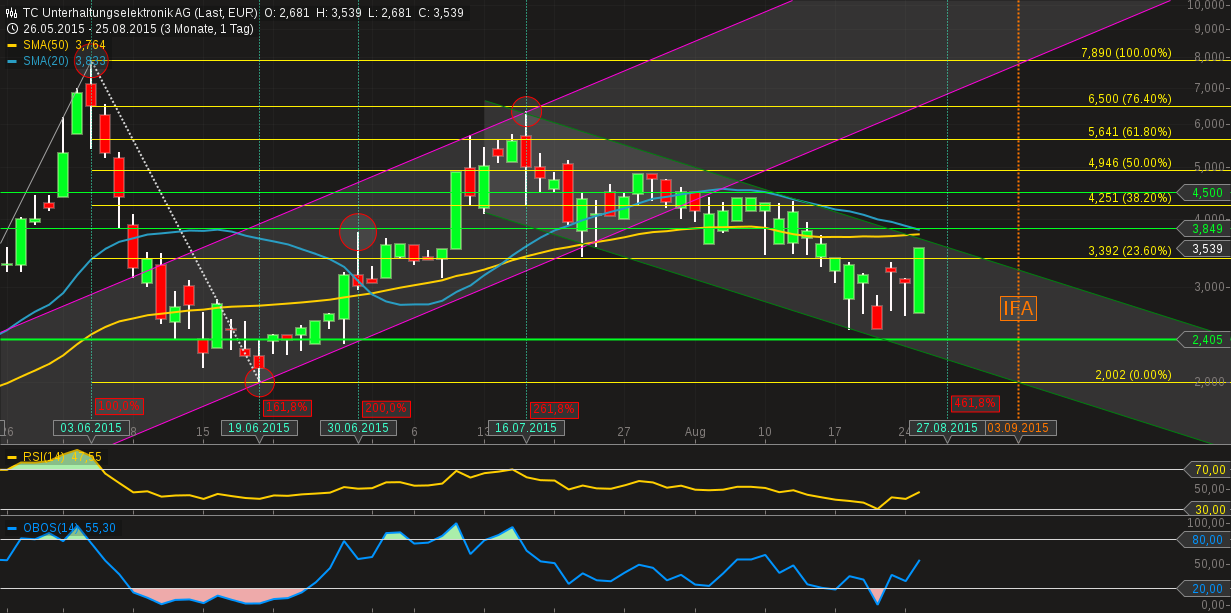Select the RSI(14) indicator label
1231x613 pixels.
(43, 457)
